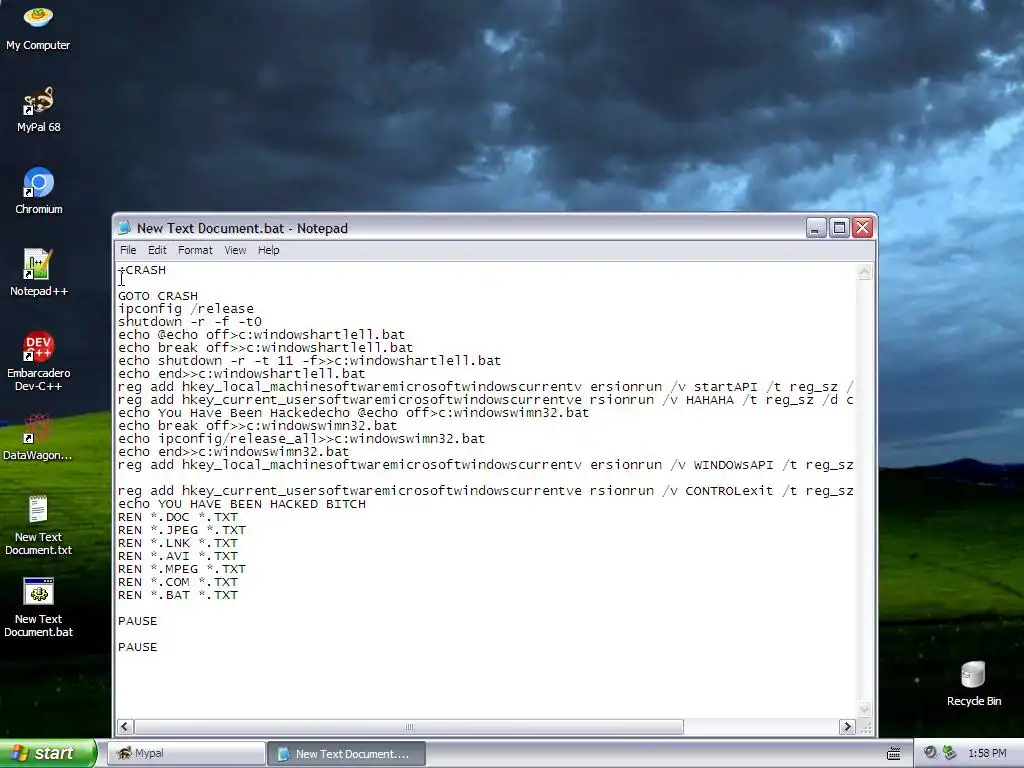Viewport: 1024px width, 768px height.
Task: Close the Notepad window
Action: 863,228
